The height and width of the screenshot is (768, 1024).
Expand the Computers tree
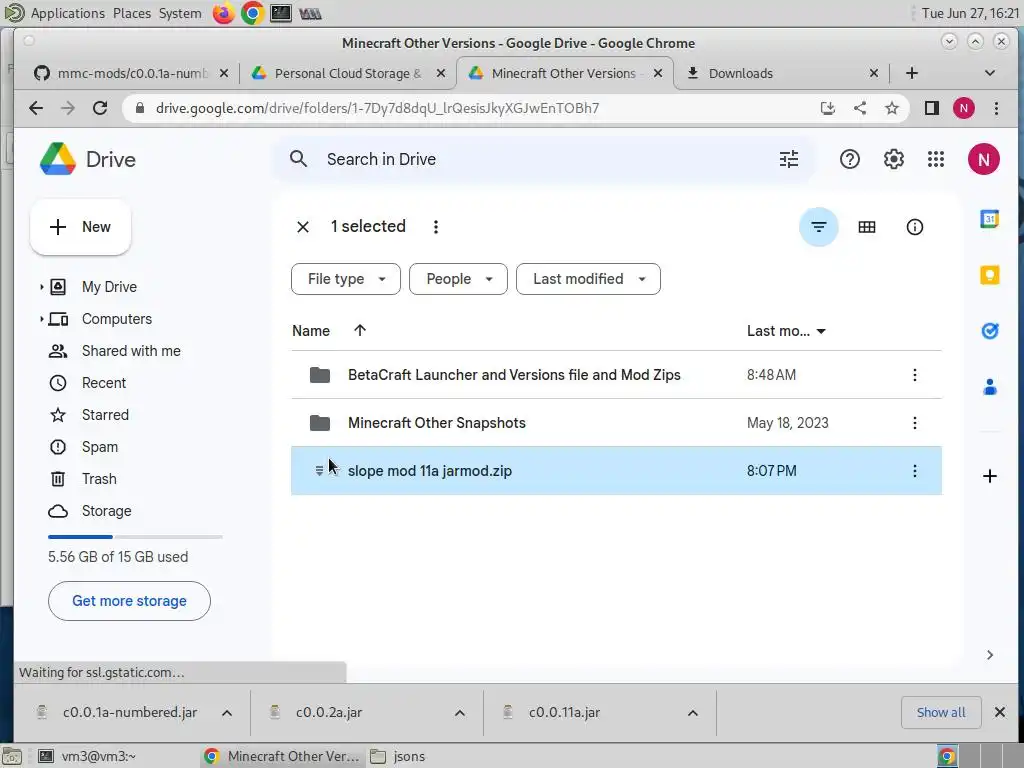pos(41,319)
